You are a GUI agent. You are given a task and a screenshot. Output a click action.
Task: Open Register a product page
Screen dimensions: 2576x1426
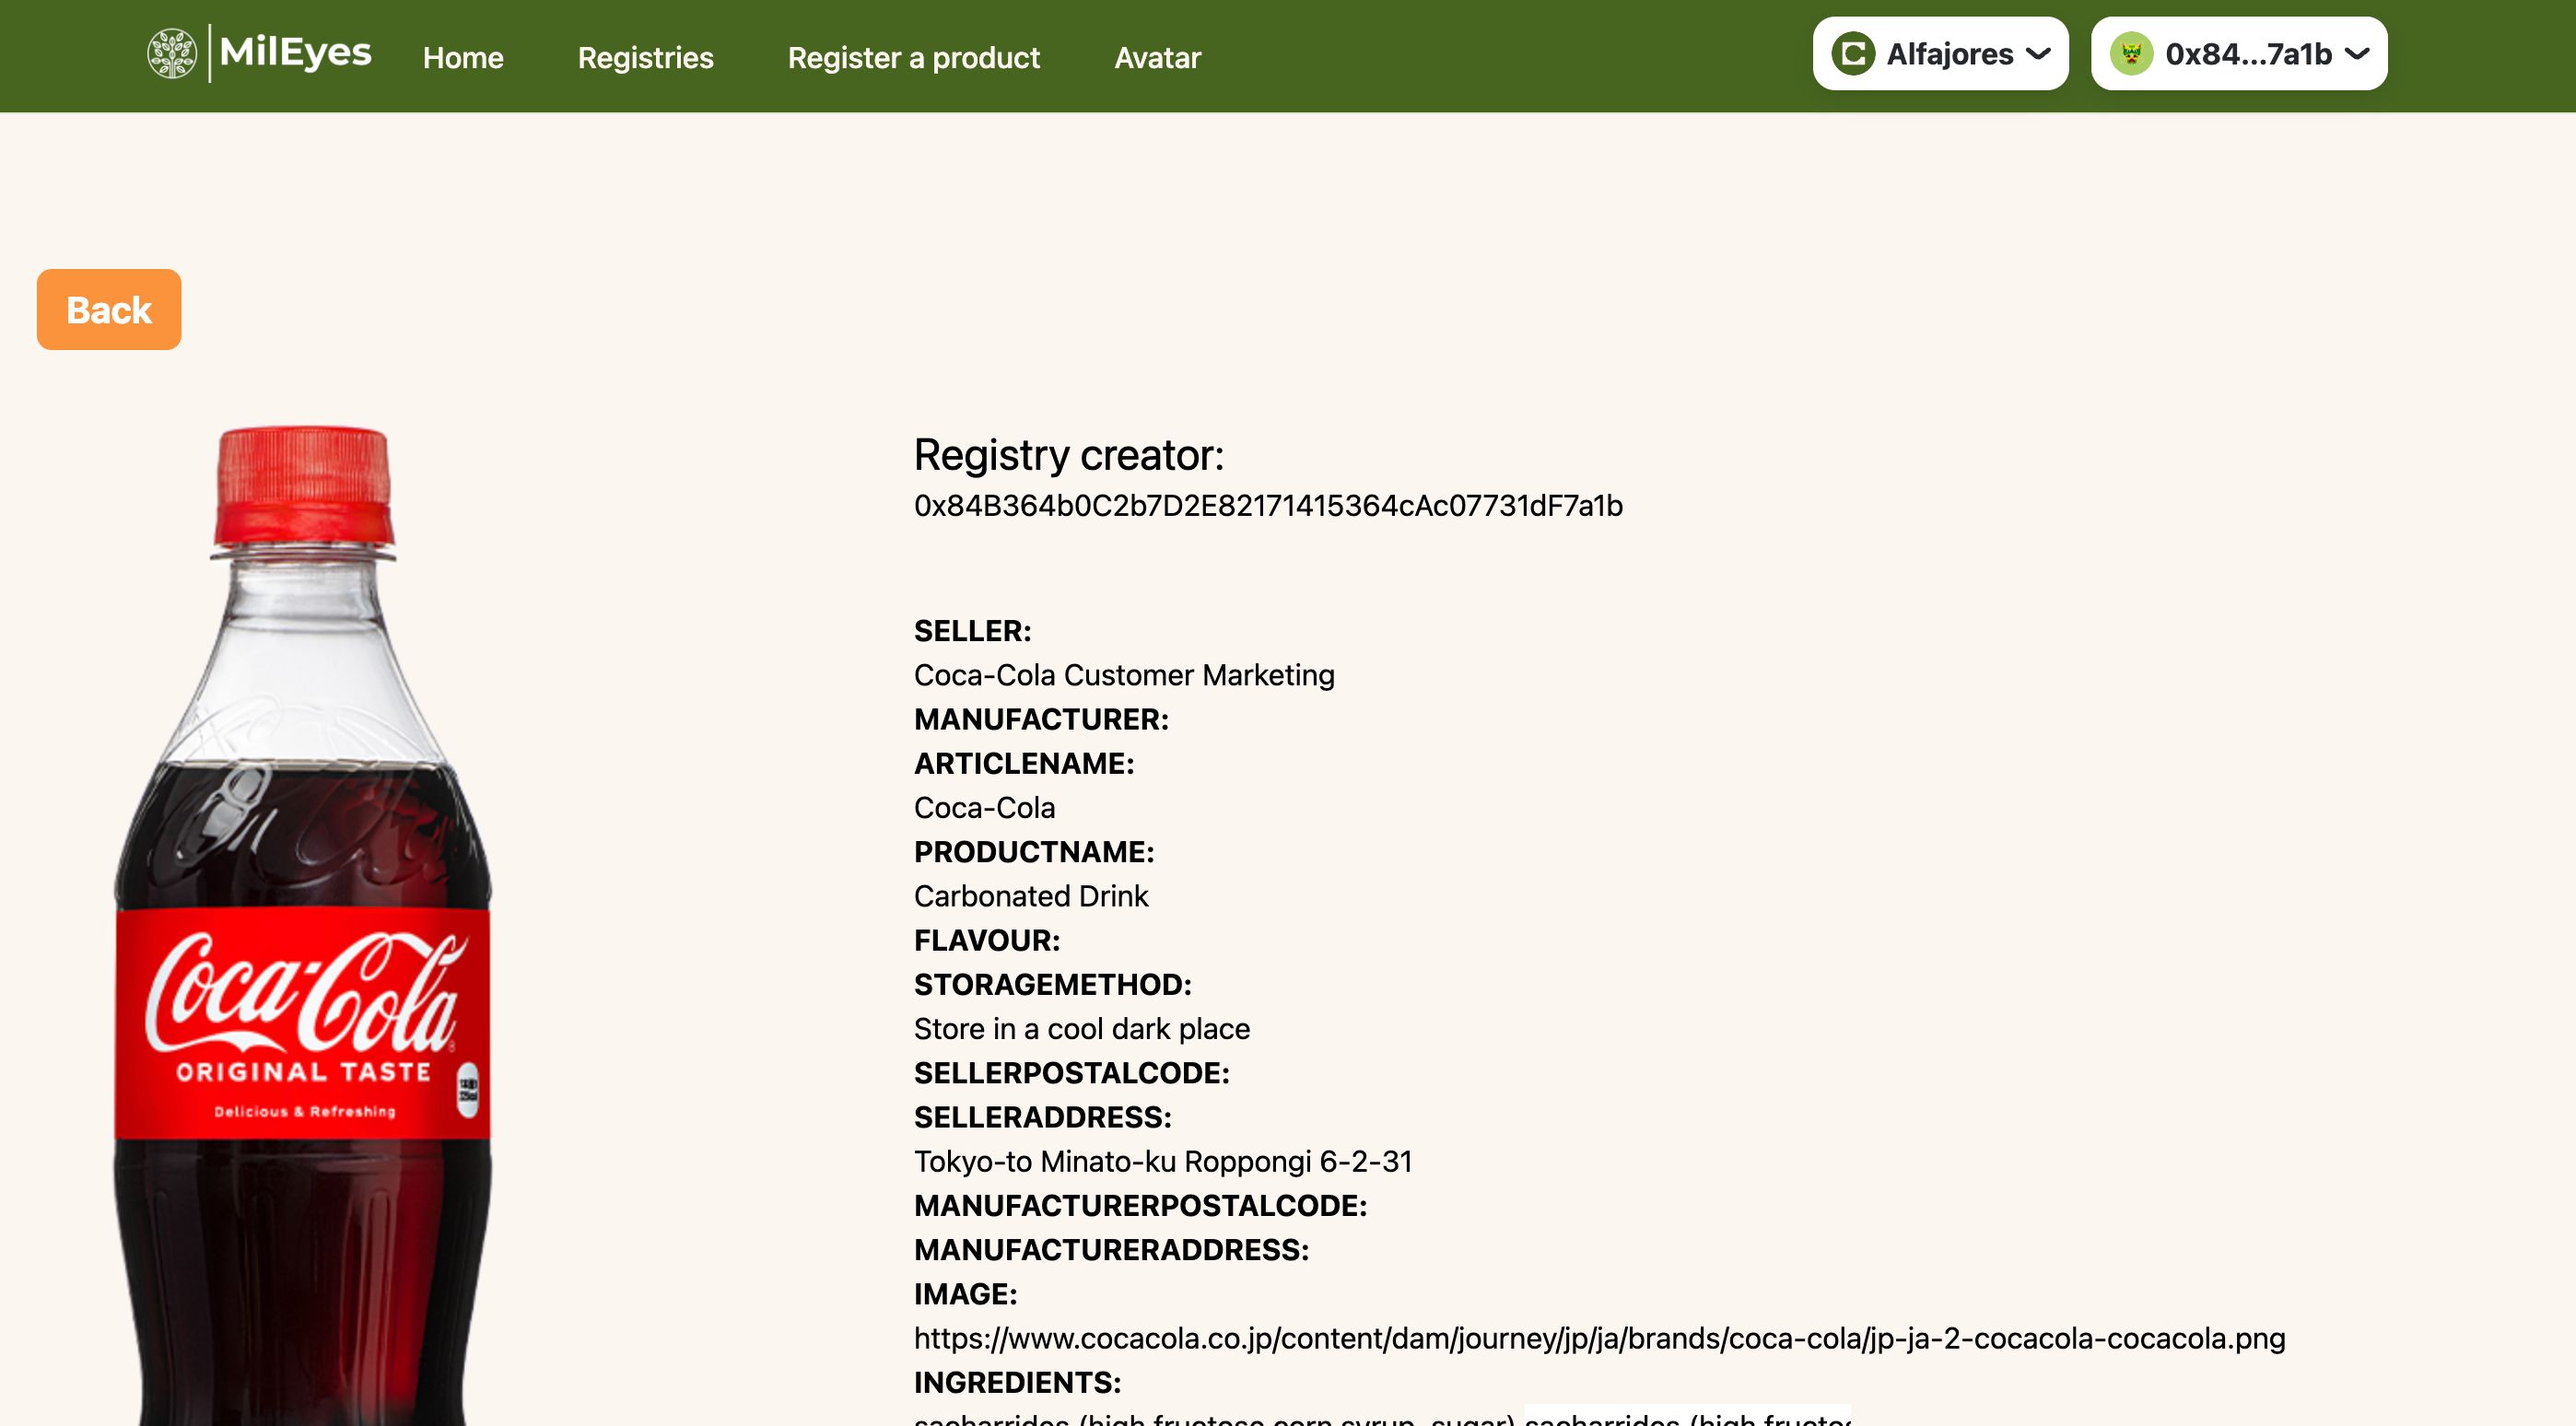coord(913,58)
